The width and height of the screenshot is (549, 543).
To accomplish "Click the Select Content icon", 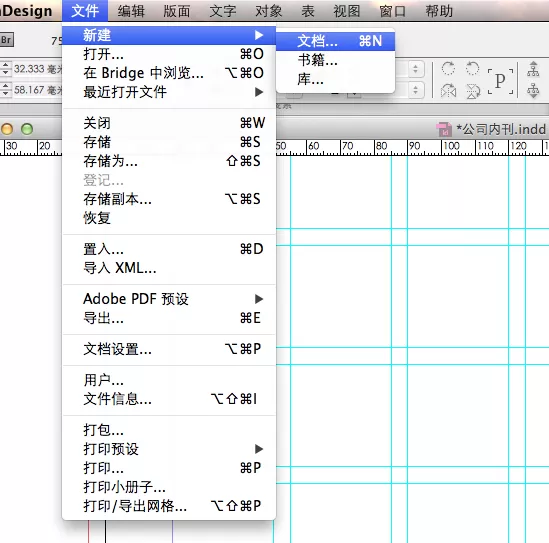I will click(x=533, y=90).
